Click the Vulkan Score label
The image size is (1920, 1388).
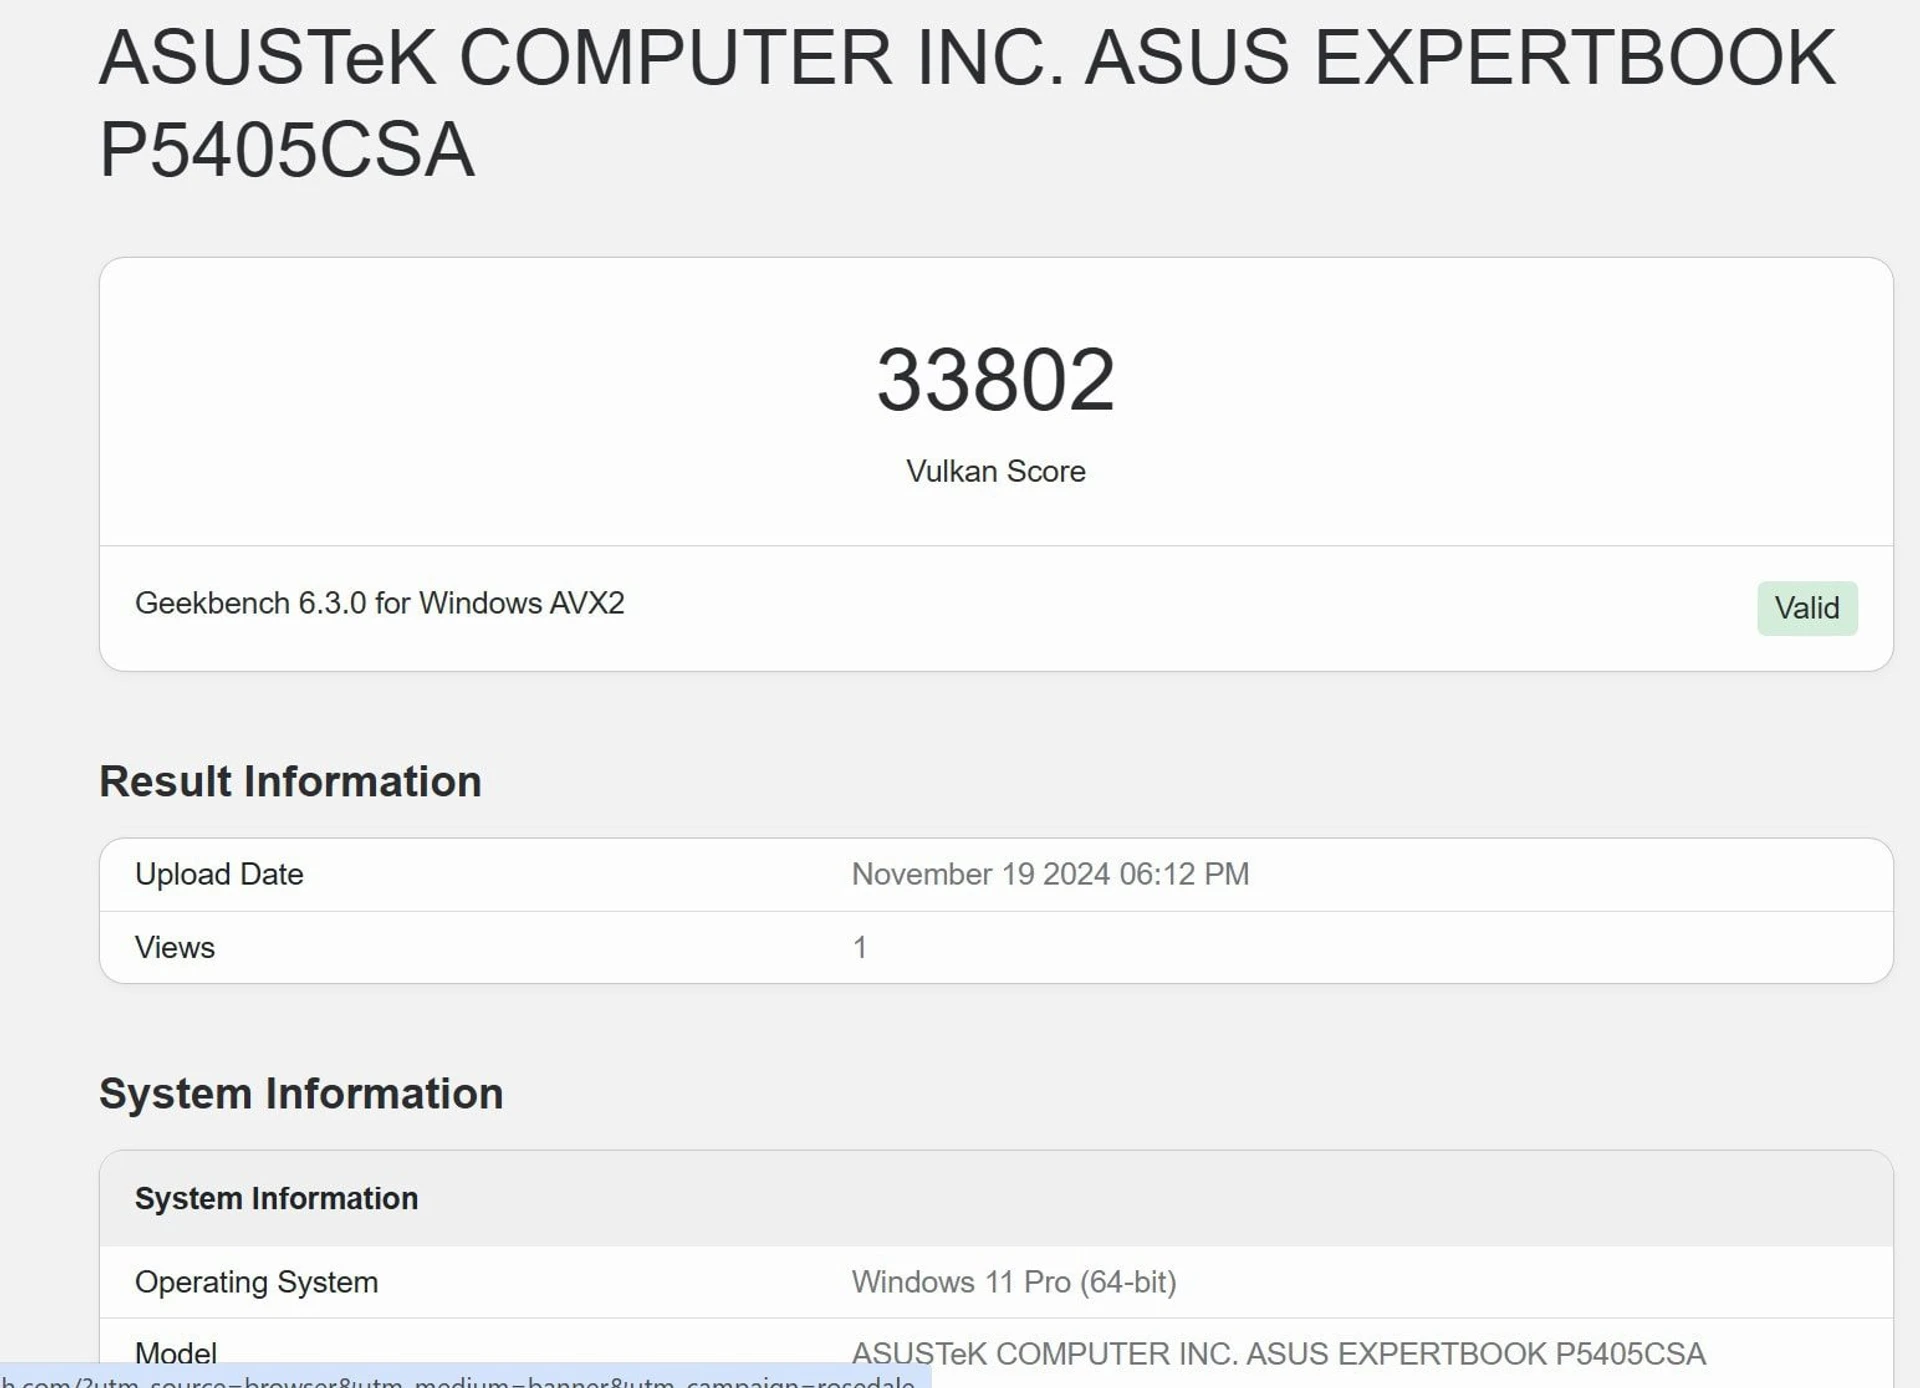(995, 471)
